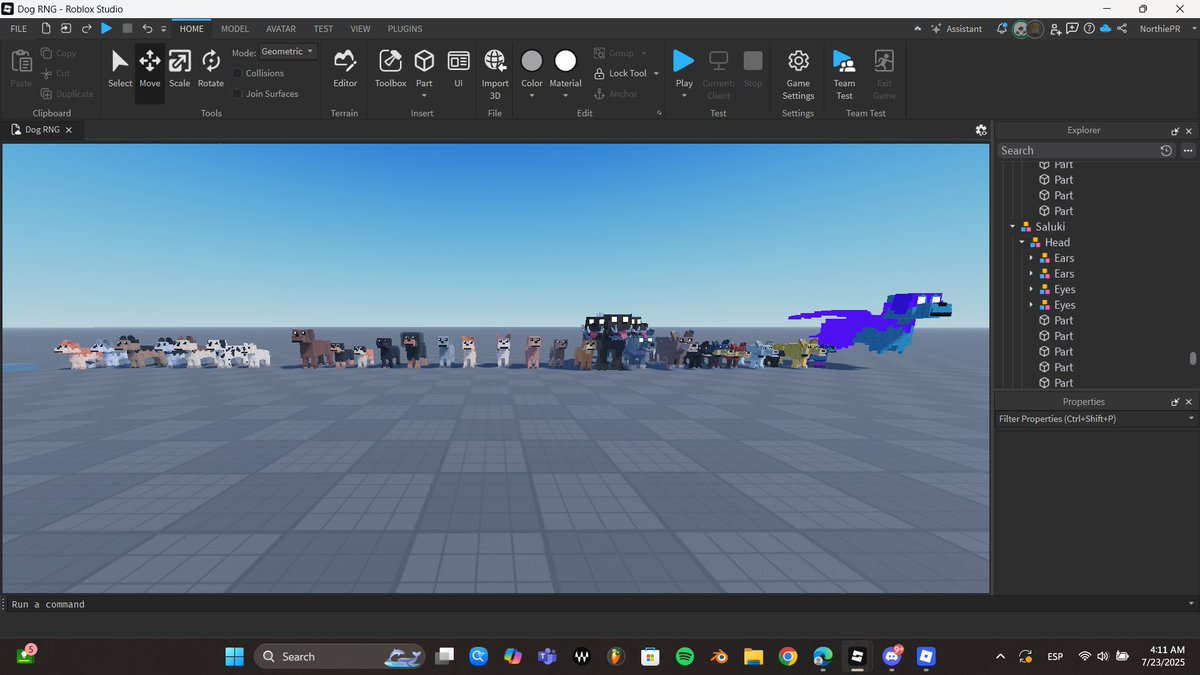The width and height of the screenshot is (1200, 675).
Task: Enable the Join Surfaces checkbox
Action: tap(237, 94)
